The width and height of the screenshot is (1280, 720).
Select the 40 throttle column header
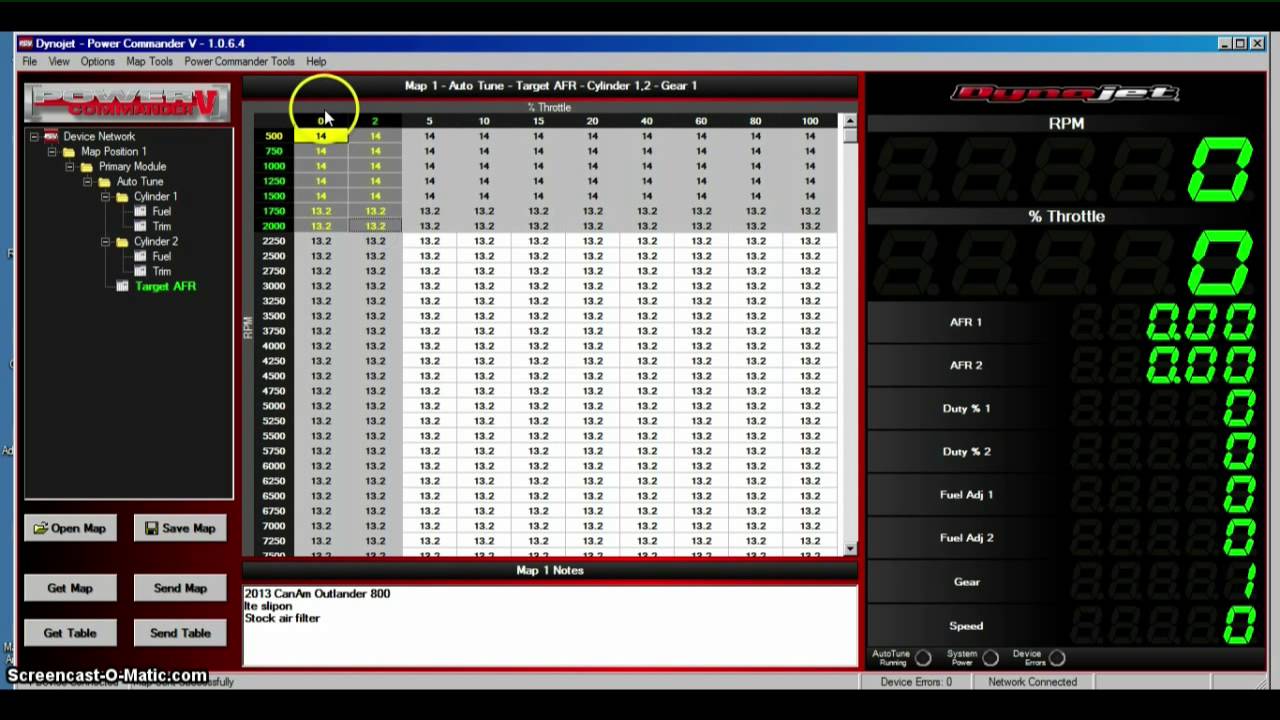tap(647, 121)
